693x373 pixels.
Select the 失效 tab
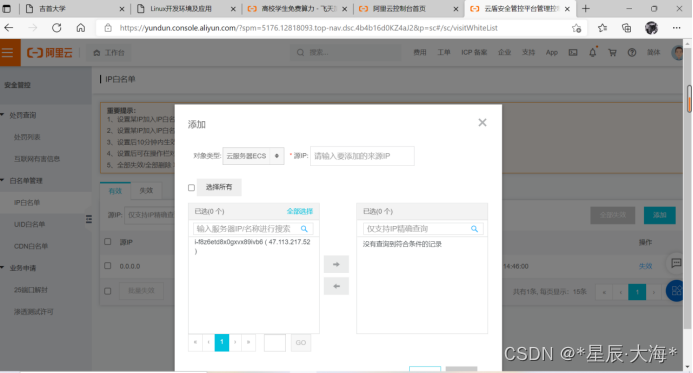coord(146,190)
